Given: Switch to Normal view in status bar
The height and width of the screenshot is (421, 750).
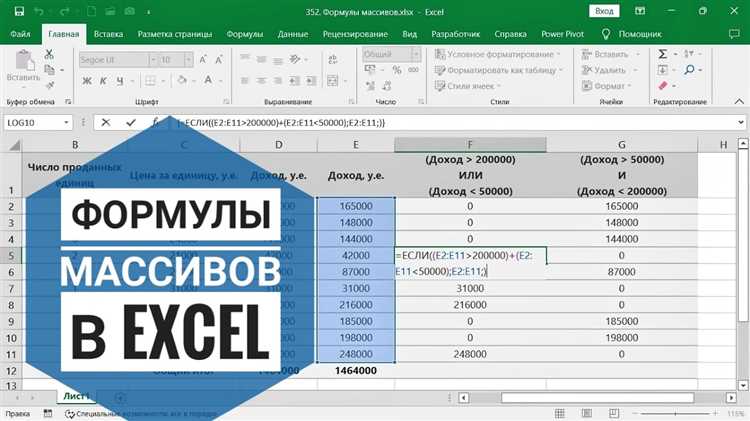Looking at the screenshot, I should [x=560, y=413].
